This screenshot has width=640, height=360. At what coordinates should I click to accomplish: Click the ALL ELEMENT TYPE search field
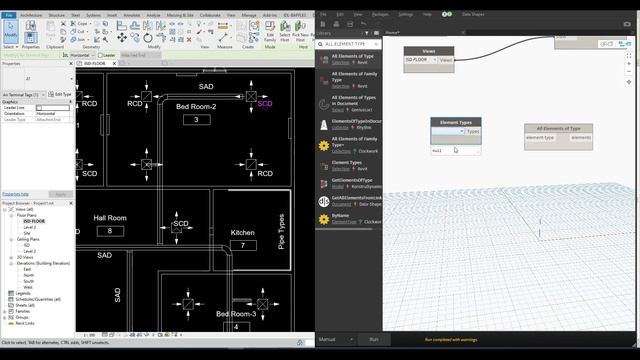[x=349, y=44]
